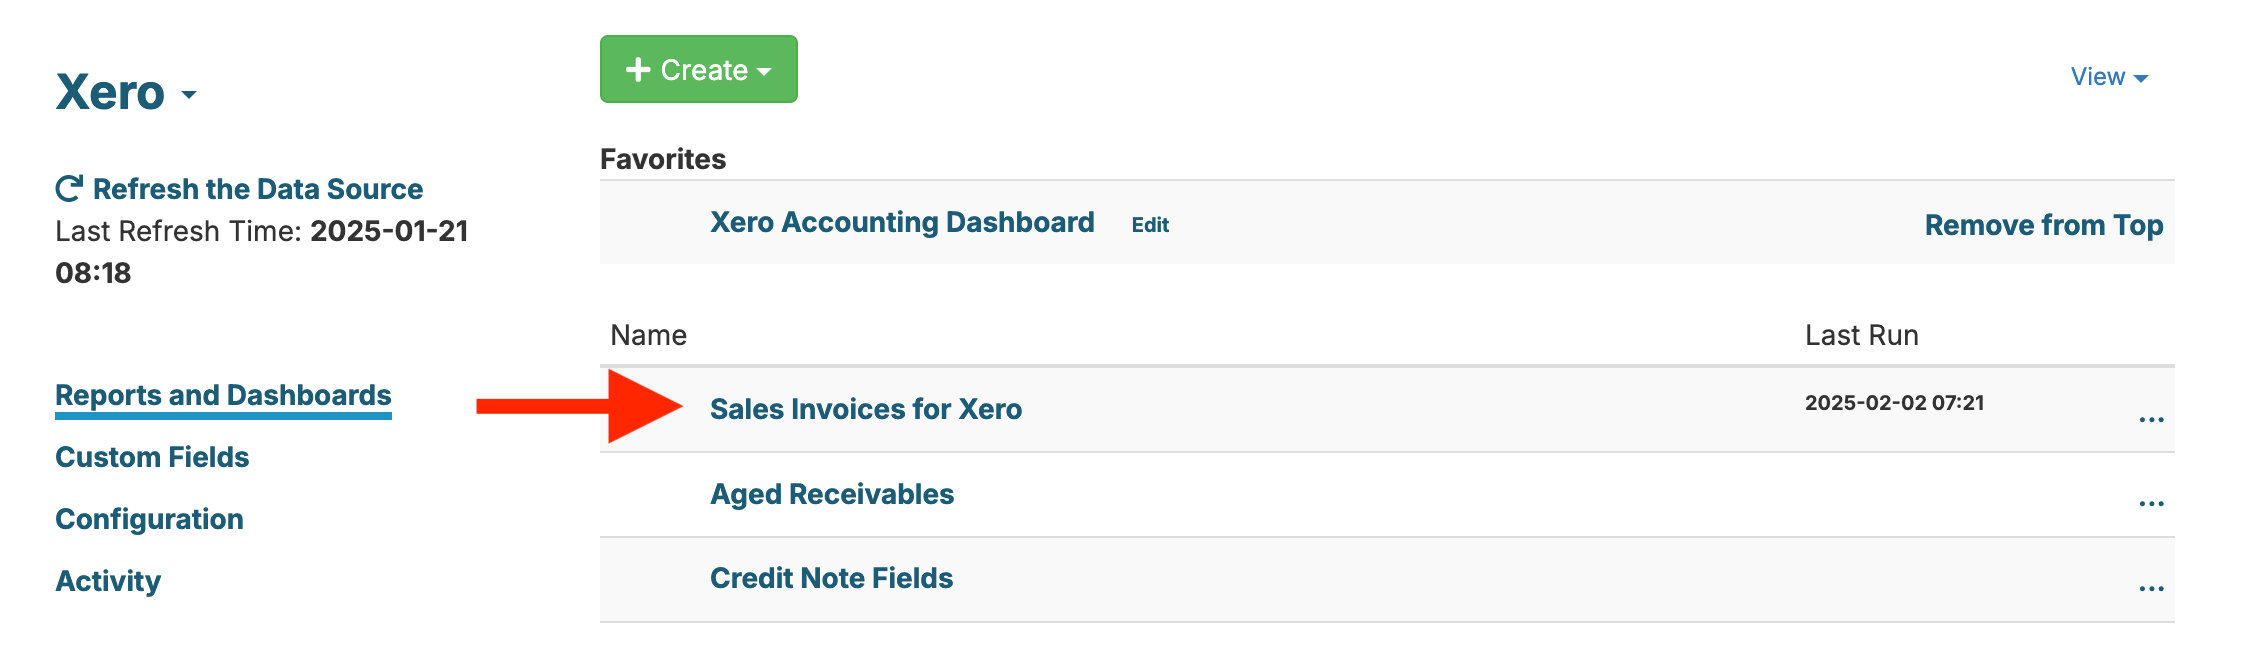
Task: Expand the Xero data source dropdown caret
Action: click(x=189, y=96)
